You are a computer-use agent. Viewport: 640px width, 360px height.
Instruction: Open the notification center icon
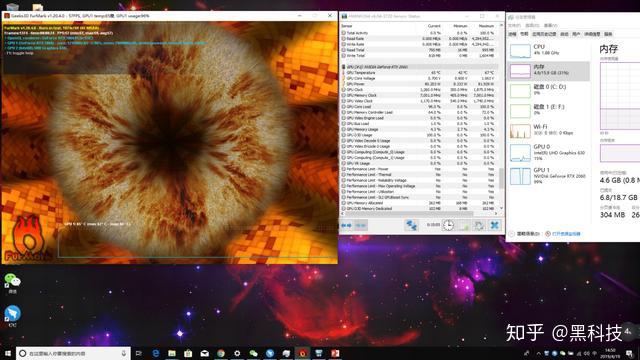[x=629, y=353]
